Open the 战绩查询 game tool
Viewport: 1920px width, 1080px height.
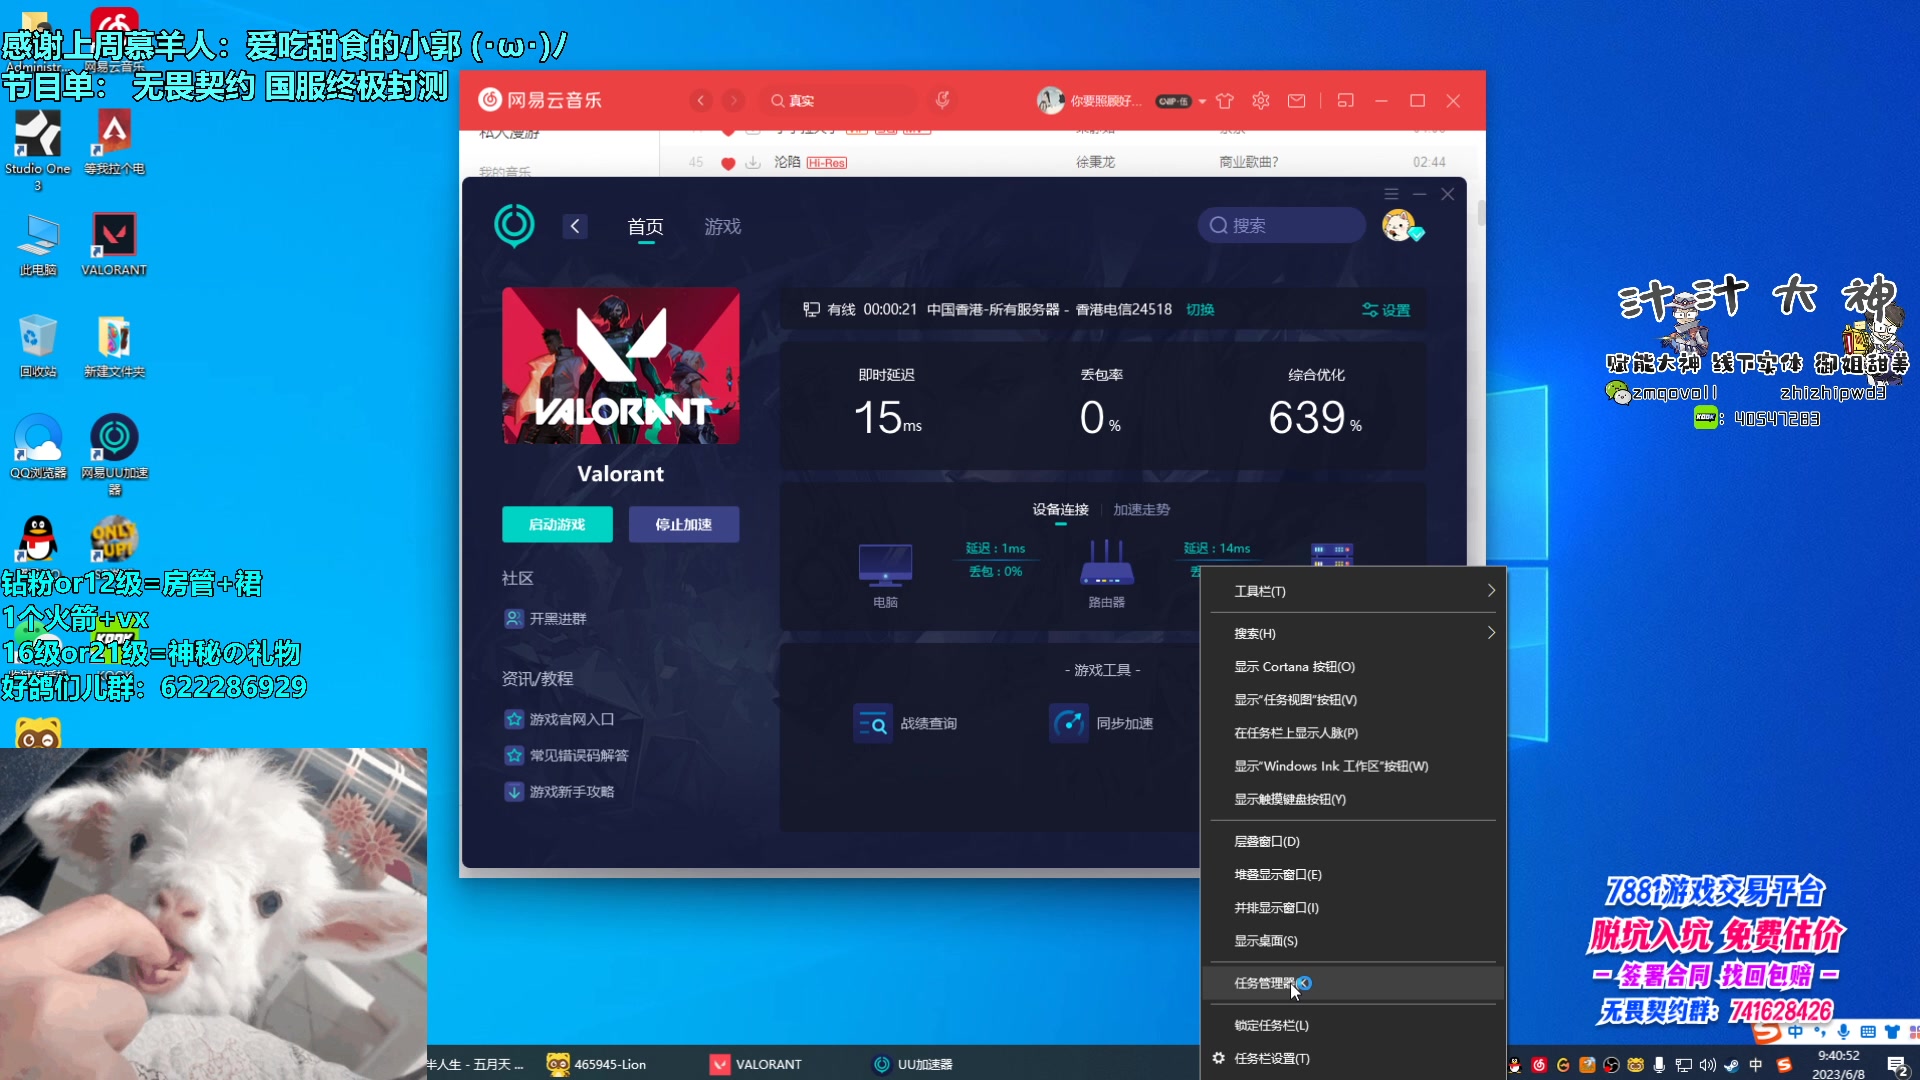pyautogui.click(x=905, y=723)
